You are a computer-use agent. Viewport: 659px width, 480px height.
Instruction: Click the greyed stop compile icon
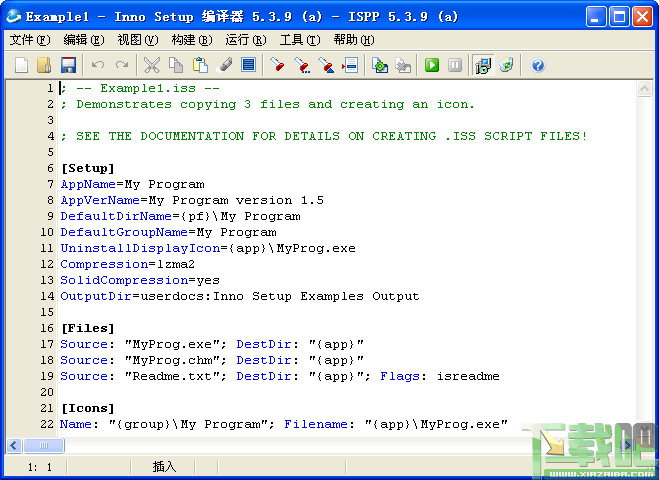(403, 65)
